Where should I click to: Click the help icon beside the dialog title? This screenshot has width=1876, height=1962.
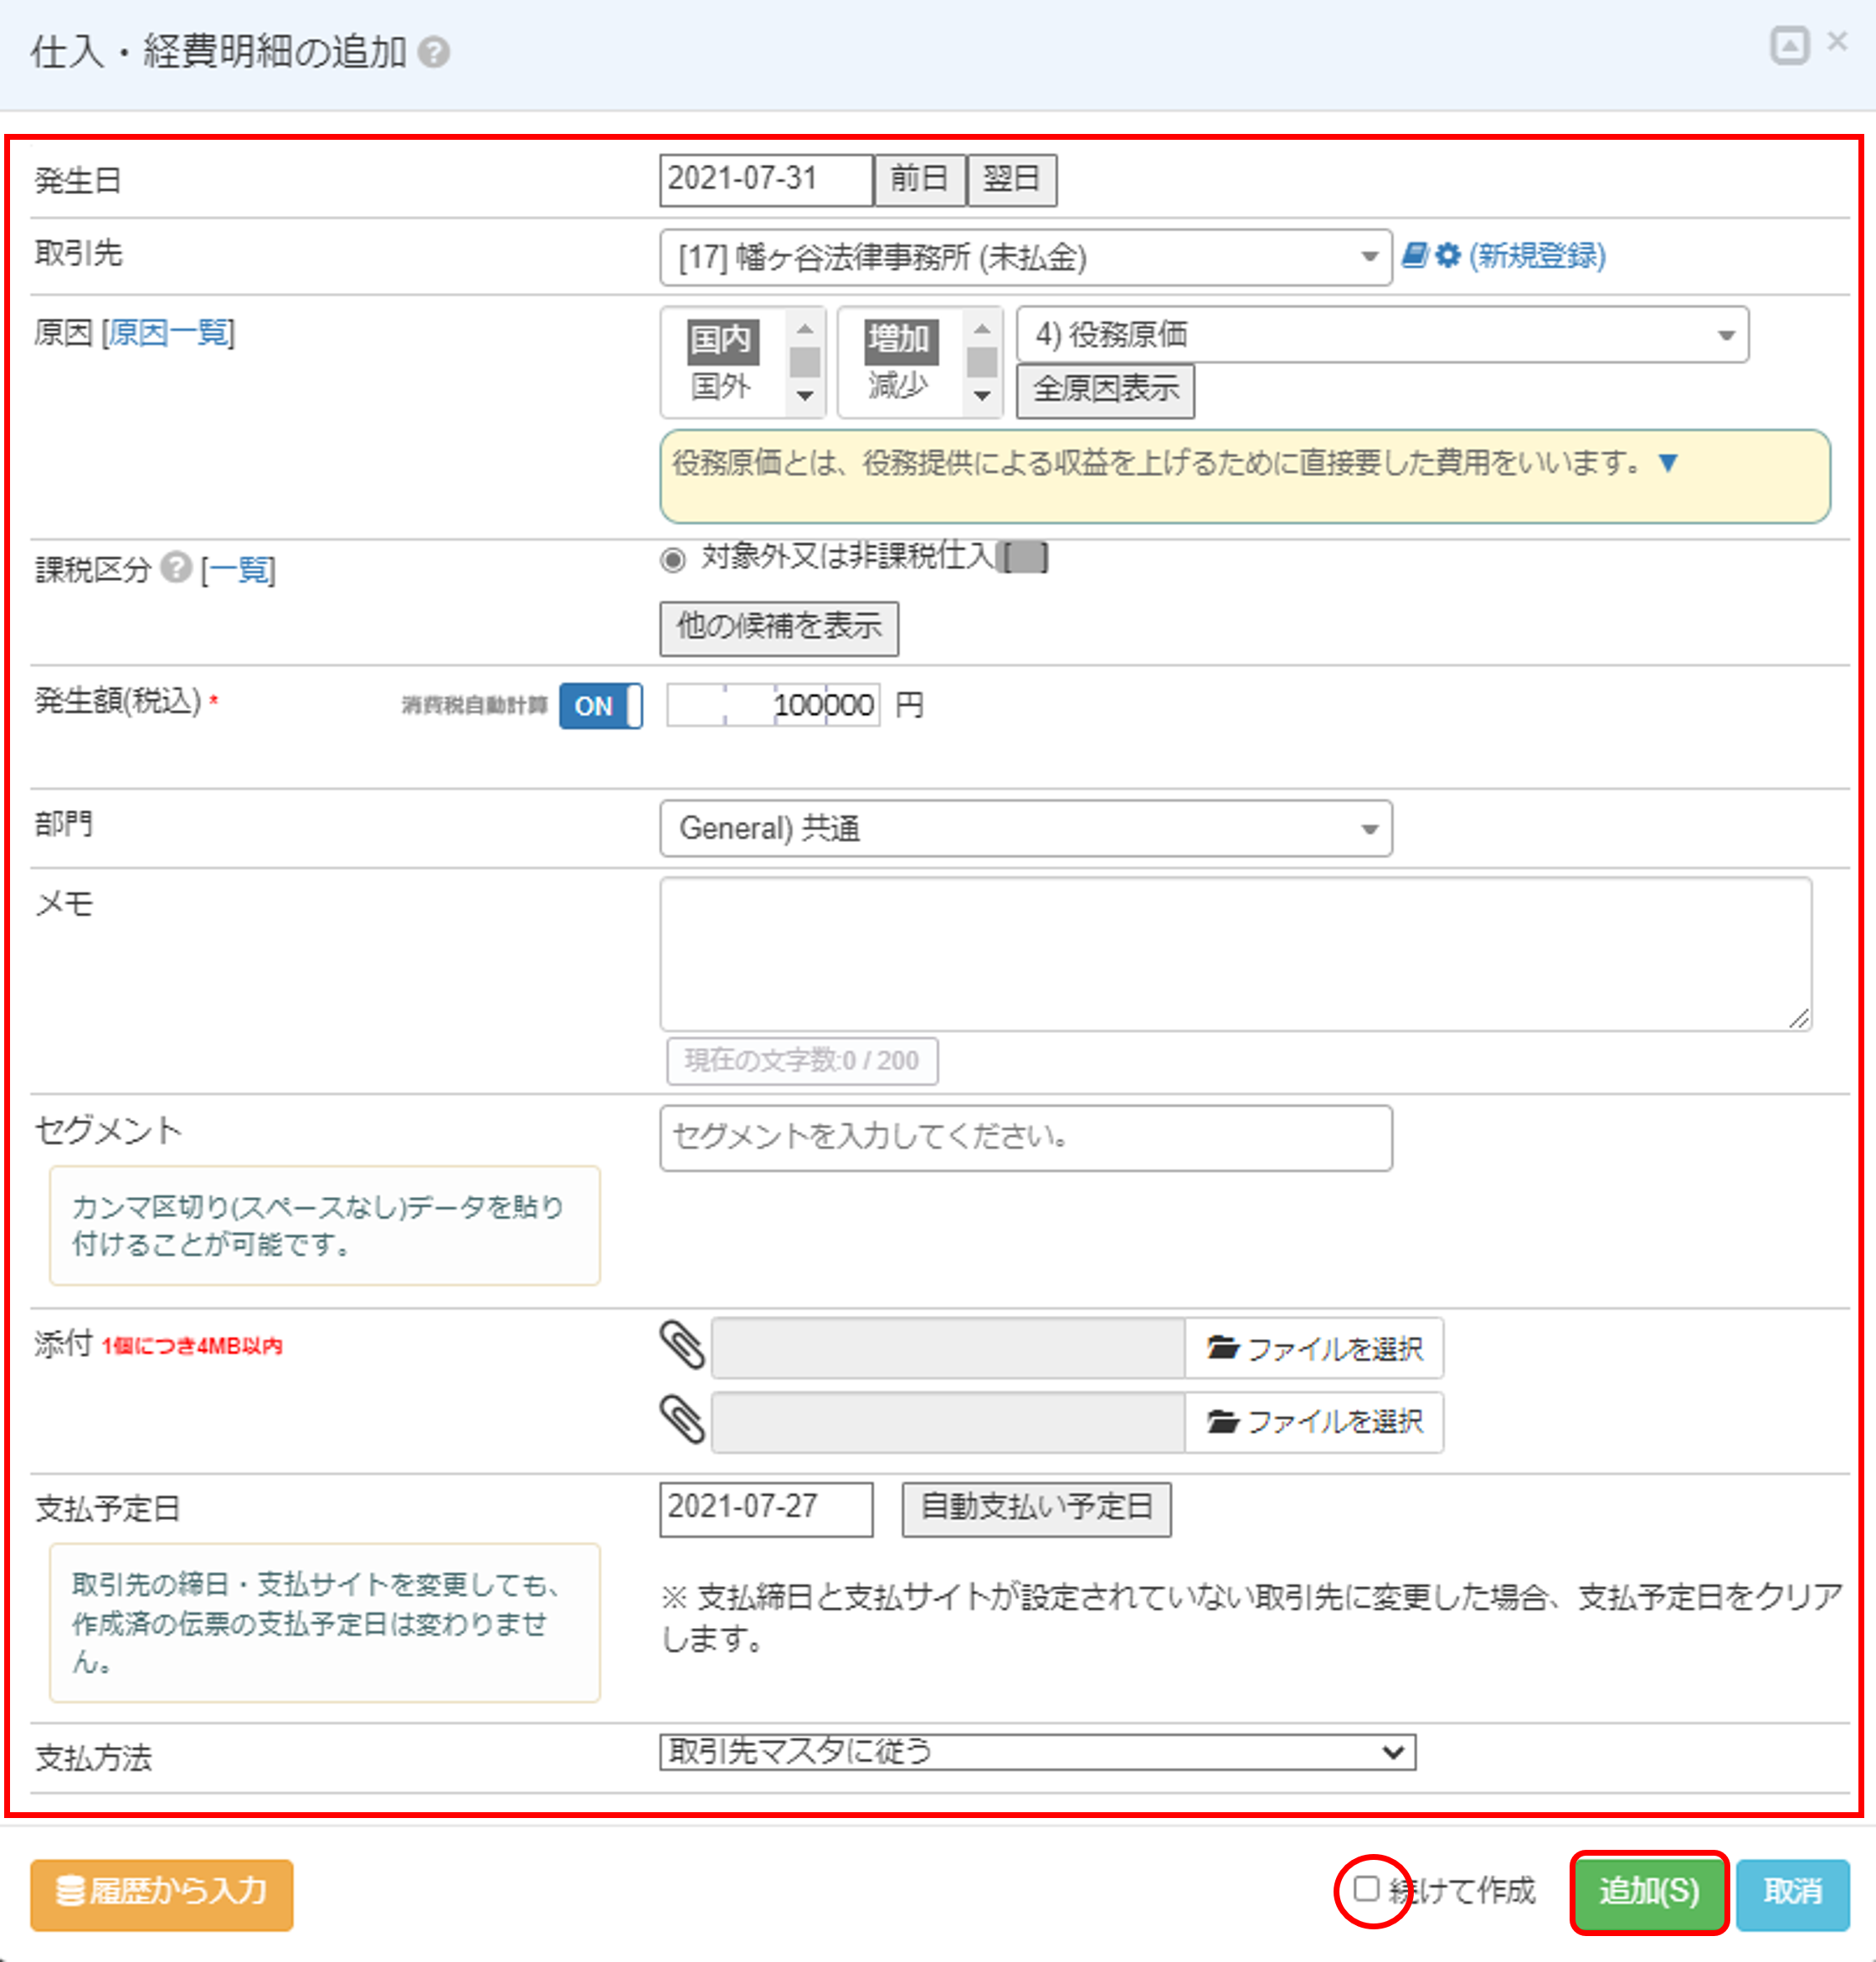click(x=434, y=52)
